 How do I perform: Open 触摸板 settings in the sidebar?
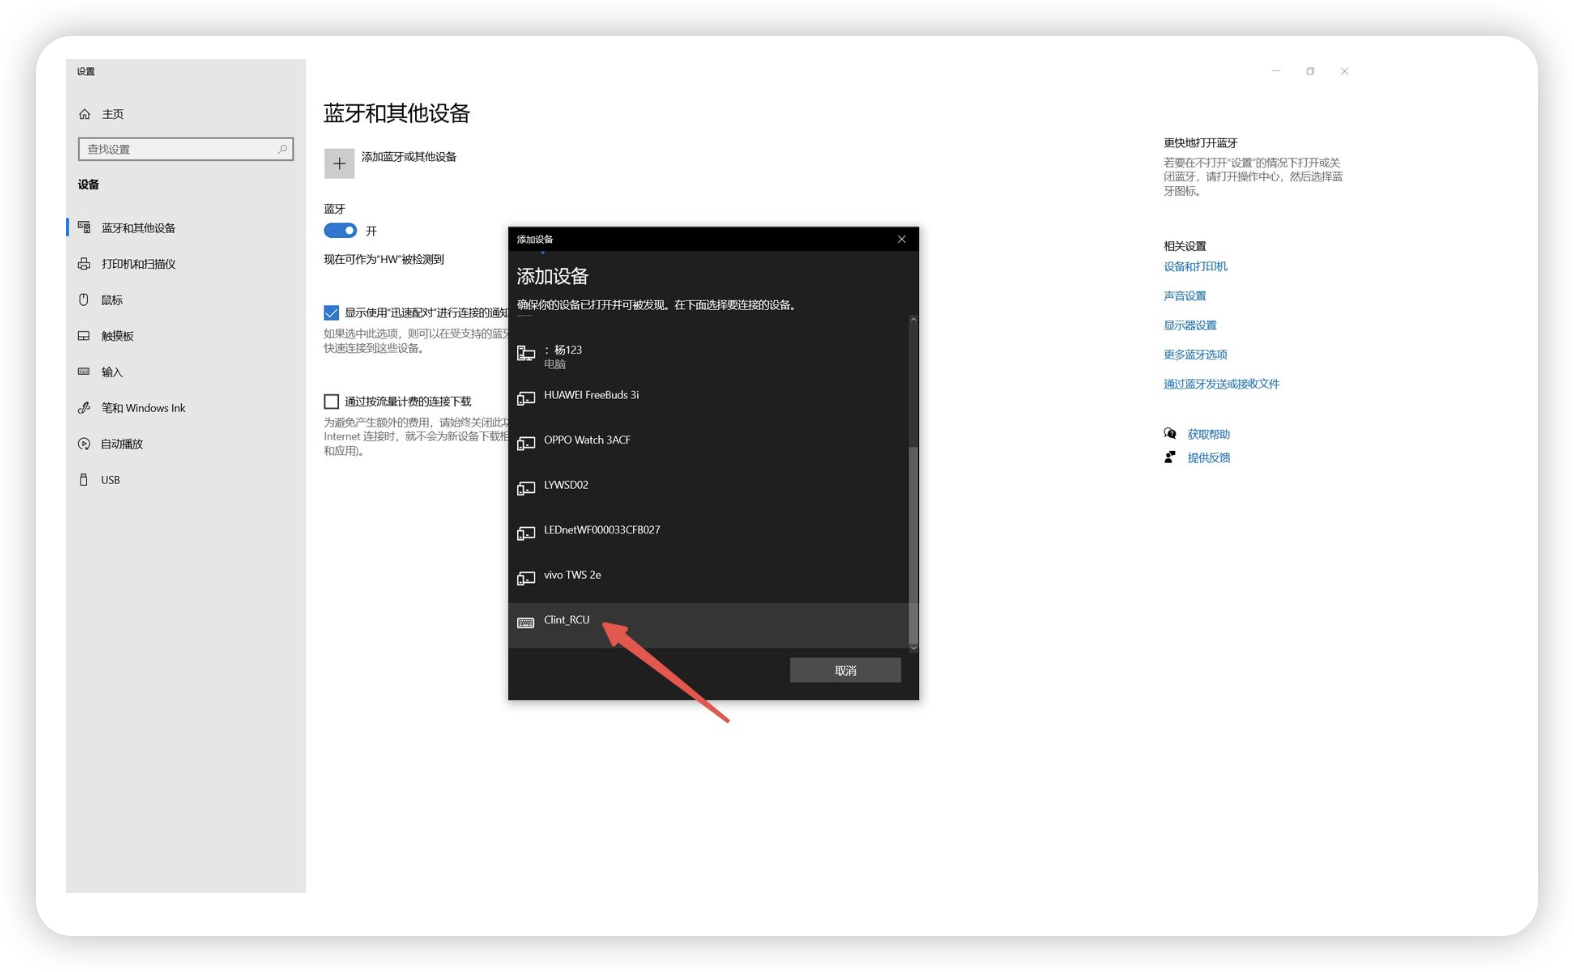point(117,336)
